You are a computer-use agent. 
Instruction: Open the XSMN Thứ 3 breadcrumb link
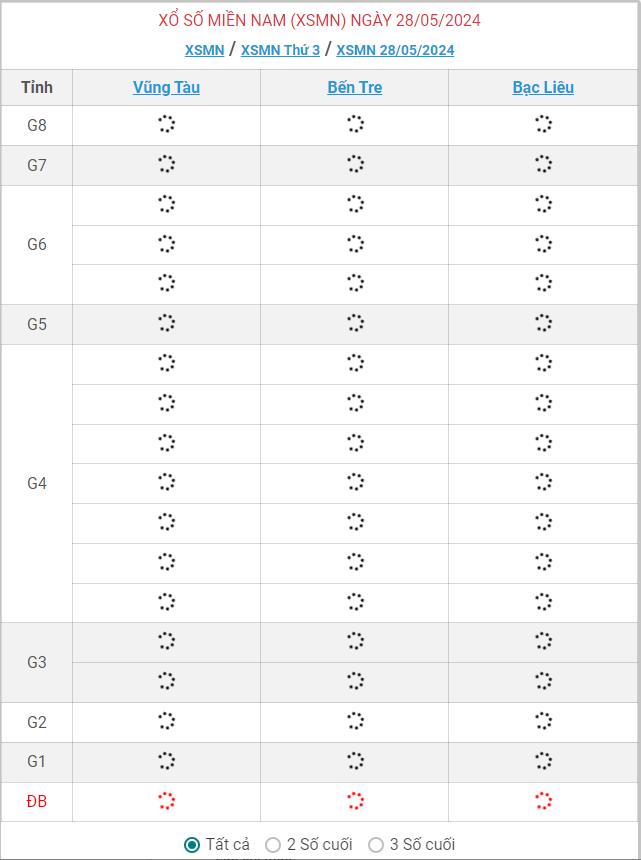(x=280, y=50)
